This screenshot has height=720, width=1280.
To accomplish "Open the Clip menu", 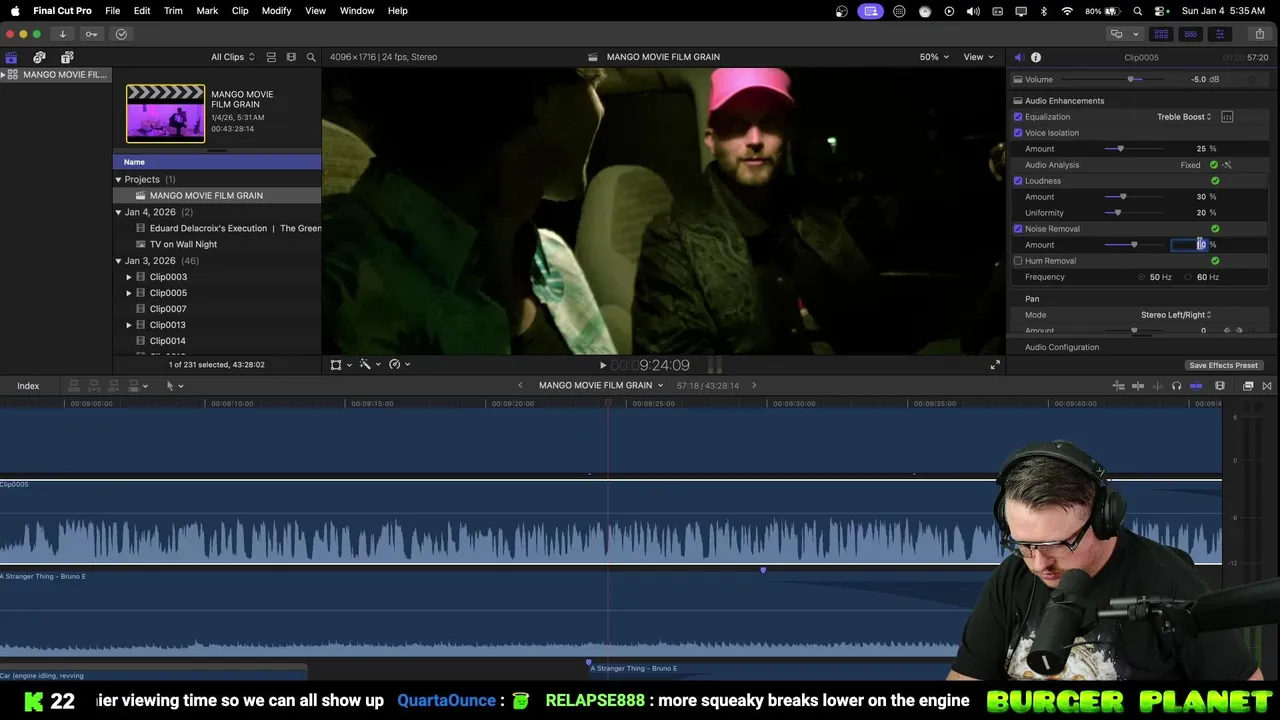I will pyautogui.click(x=240, y=11).
